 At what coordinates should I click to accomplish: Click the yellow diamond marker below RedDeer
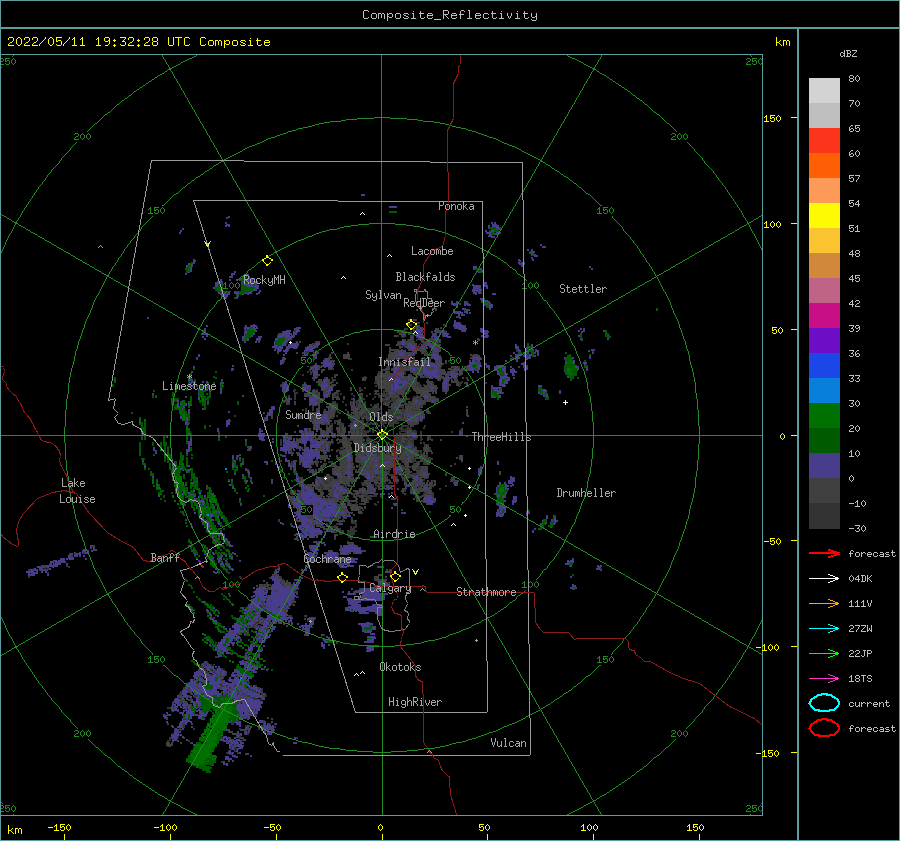click(411, 325)
